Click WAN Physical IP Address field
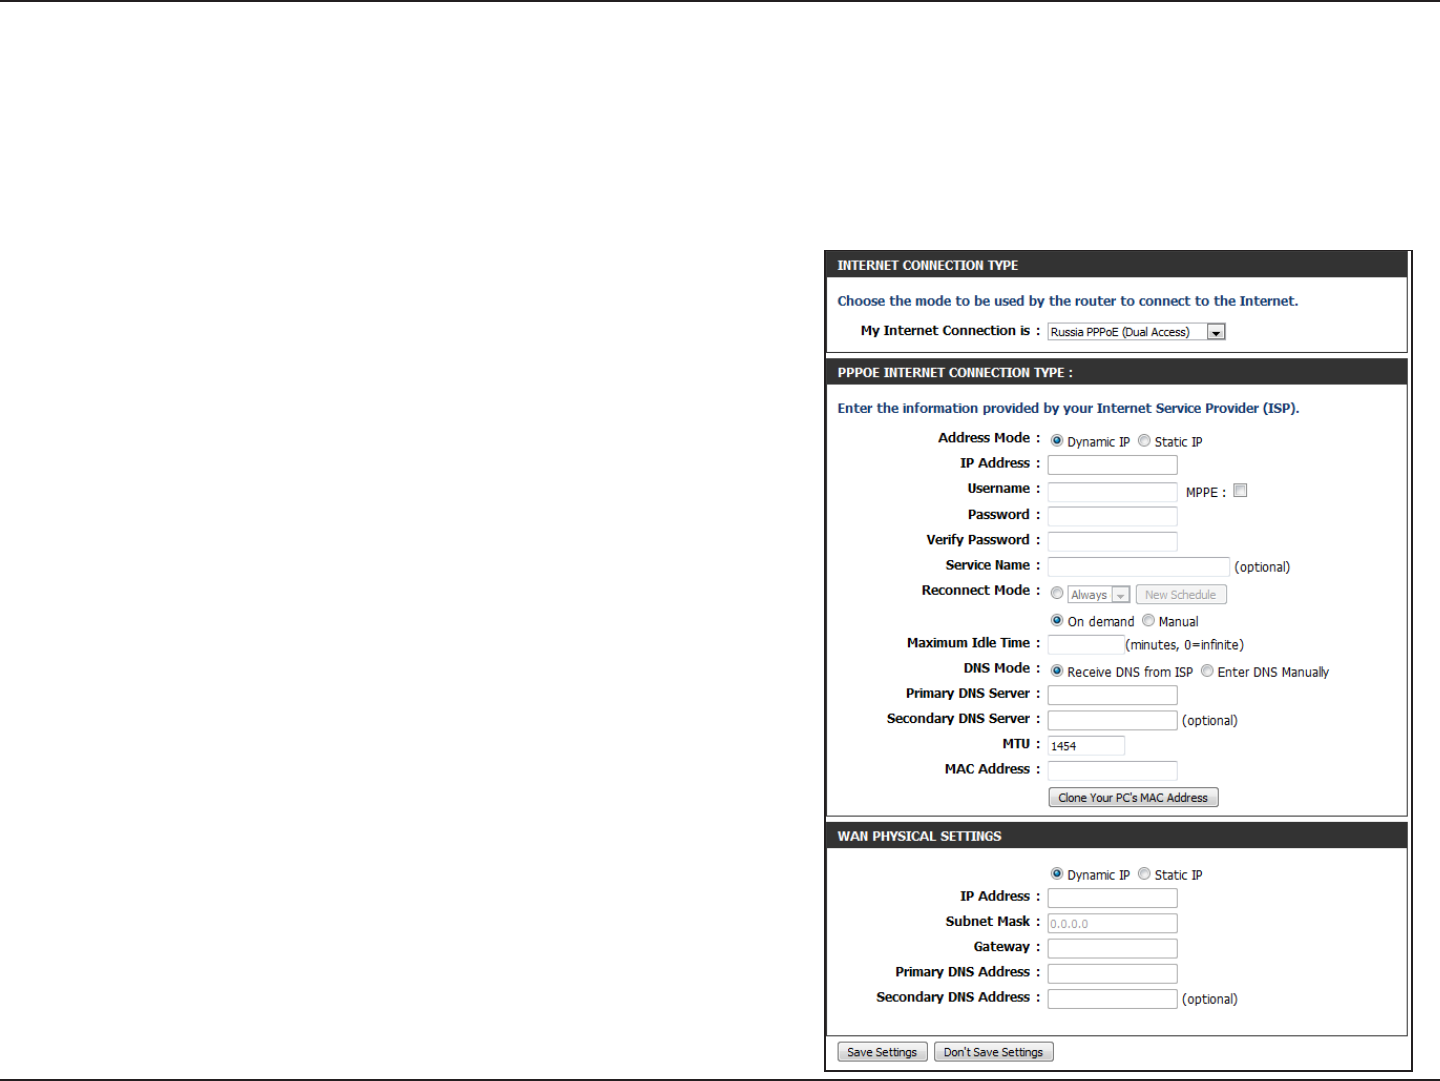This screenshot has height=1081, width=1440. click(1112, 898)
